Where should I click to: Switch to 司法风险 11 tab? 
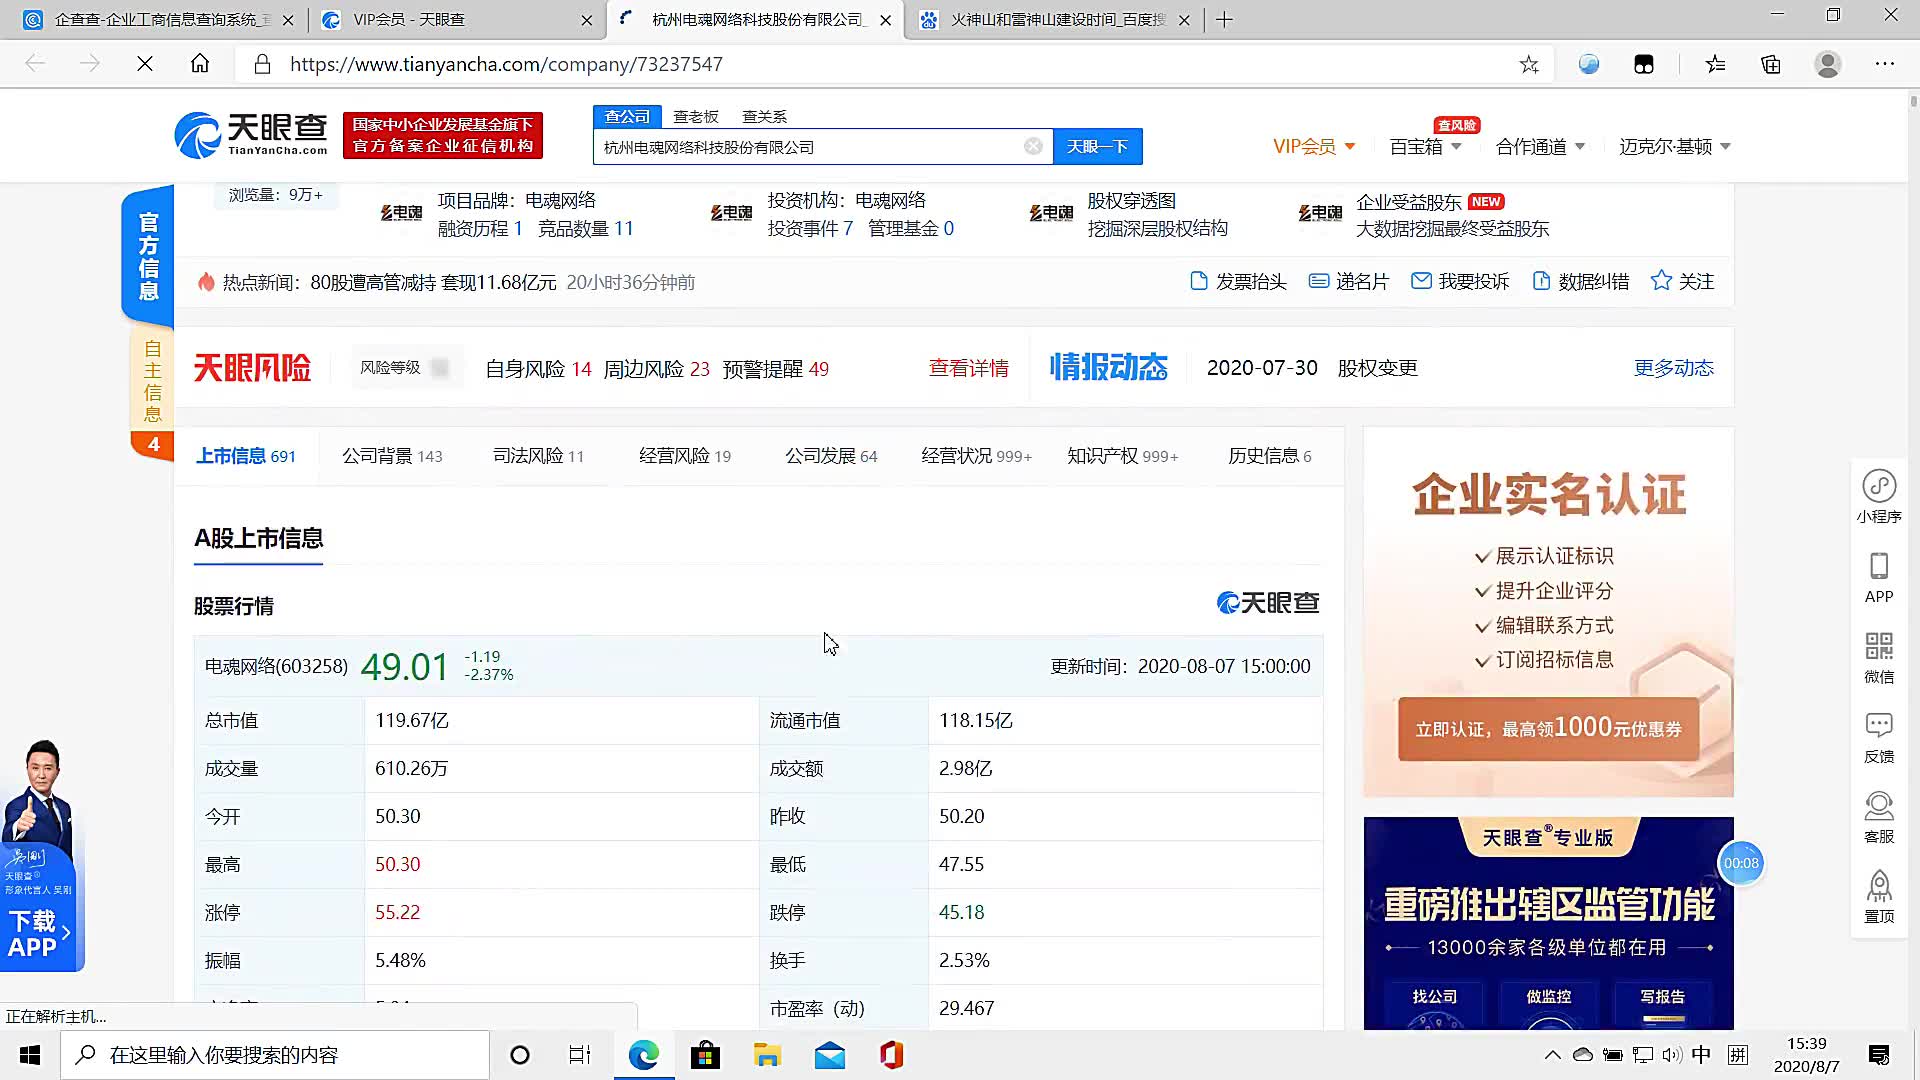(x=538, y=456)
